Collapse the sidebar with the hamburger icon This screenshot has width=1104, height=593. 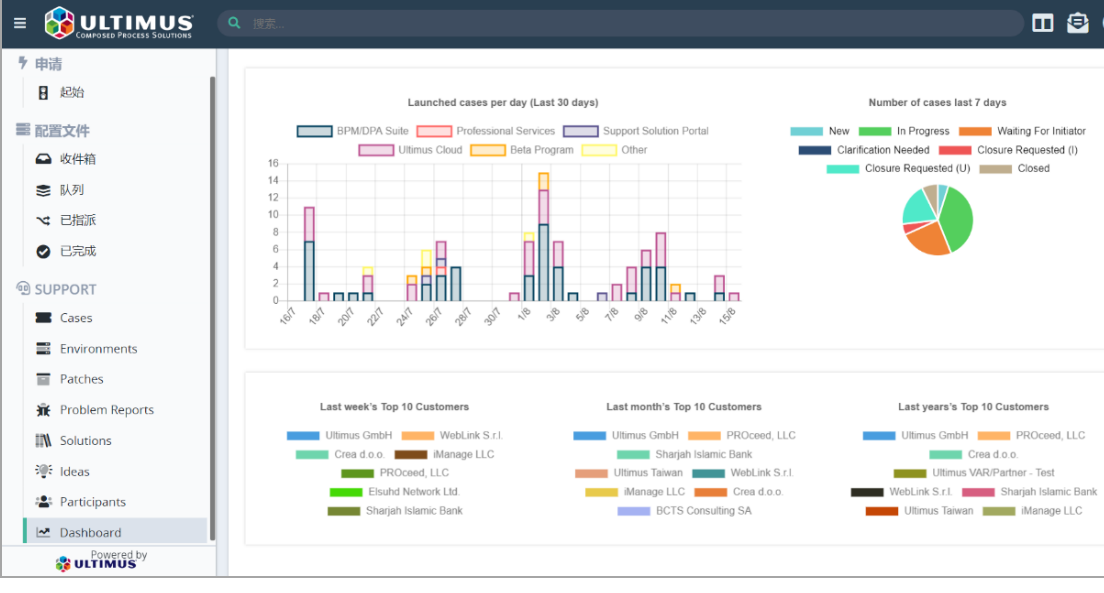pos(20,23)
